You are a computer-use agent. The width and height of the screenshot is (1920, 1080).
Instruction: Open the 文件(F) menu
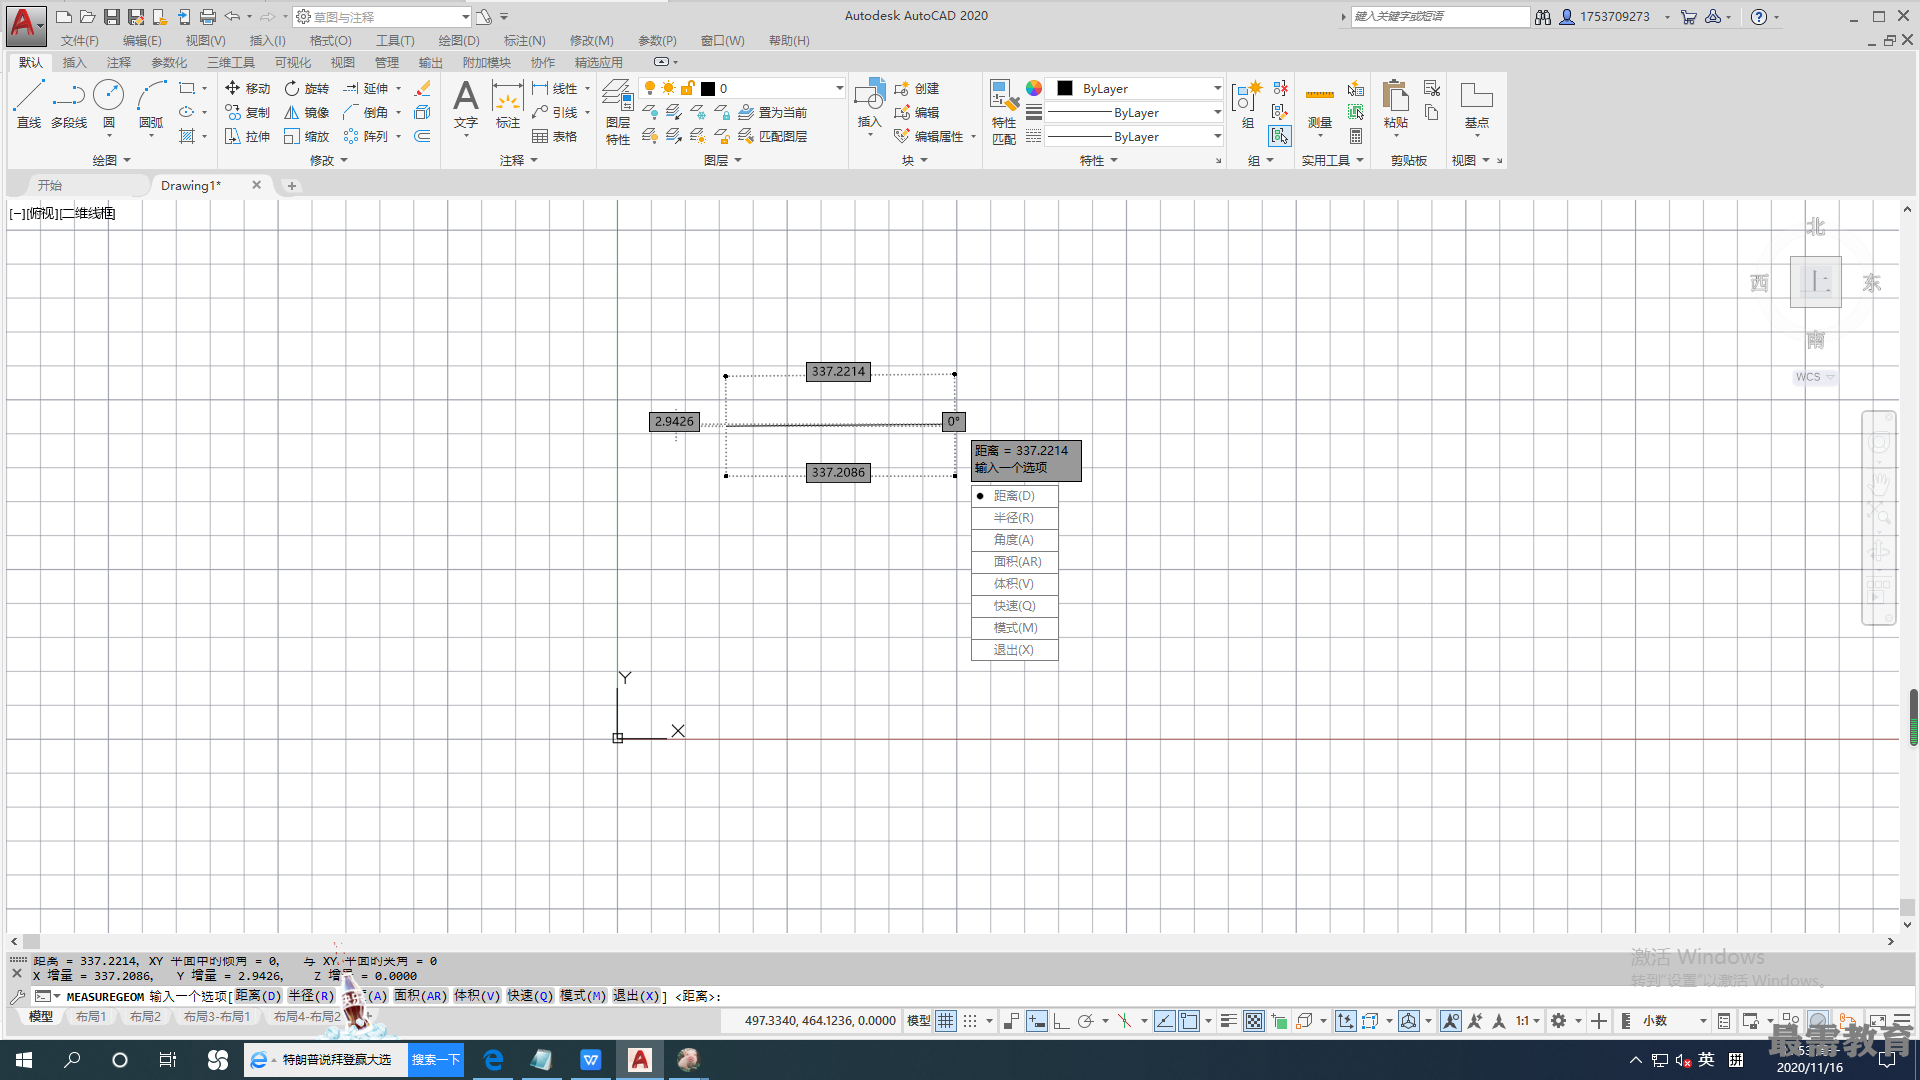point(80,41)
